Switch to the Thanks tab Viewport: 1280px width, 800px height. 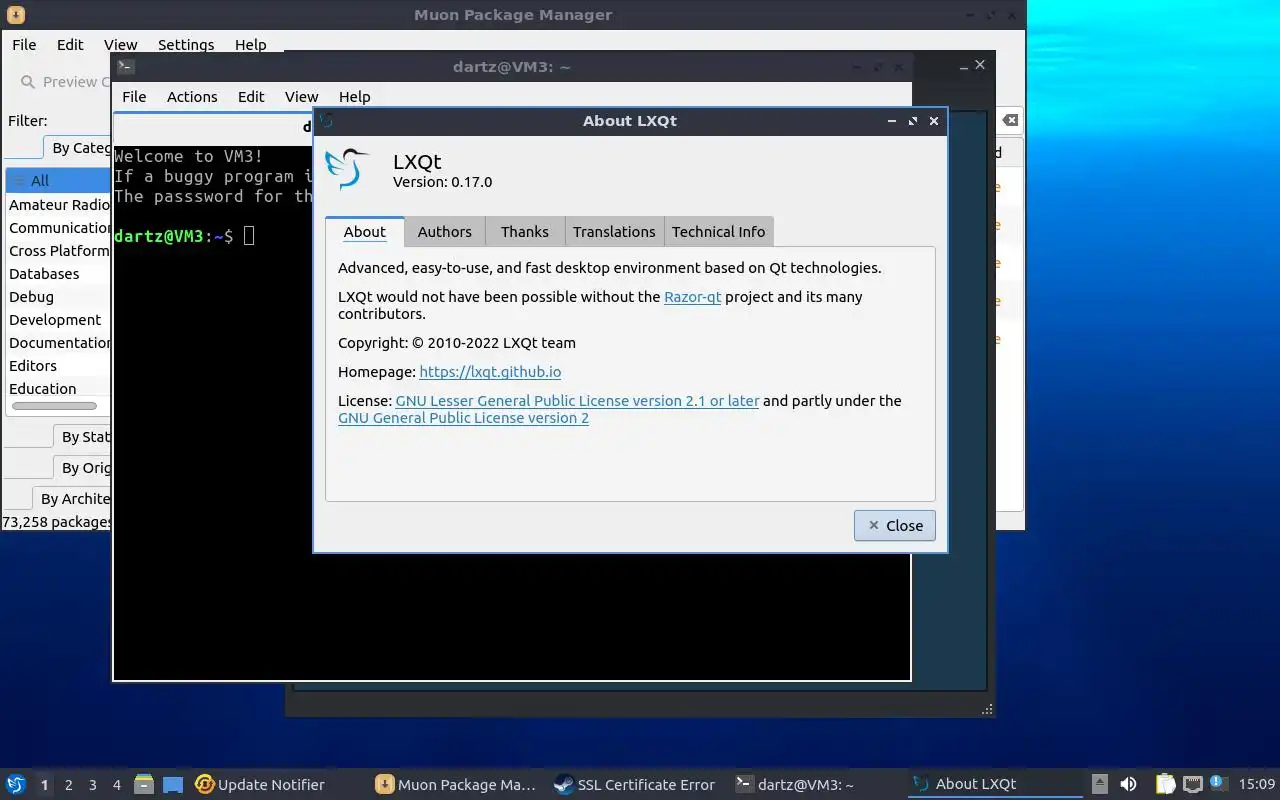coord(525,231)
